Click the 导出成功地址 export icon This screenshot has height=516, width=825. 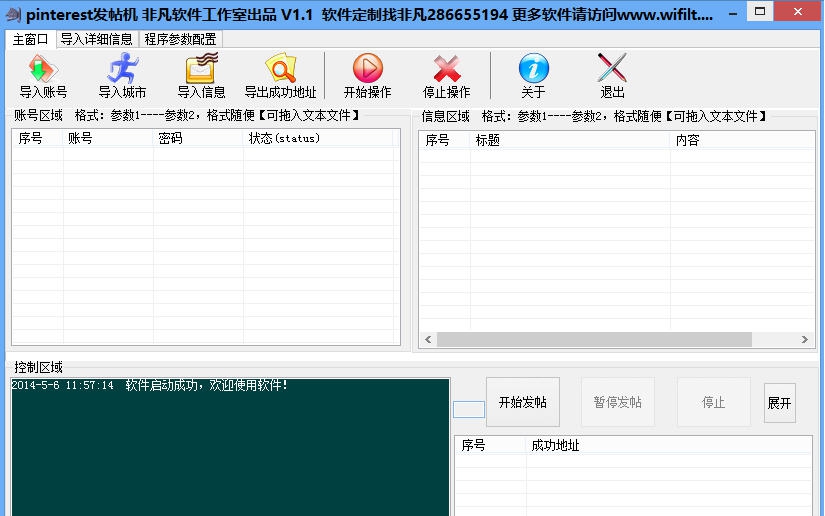tap(280, 68)
